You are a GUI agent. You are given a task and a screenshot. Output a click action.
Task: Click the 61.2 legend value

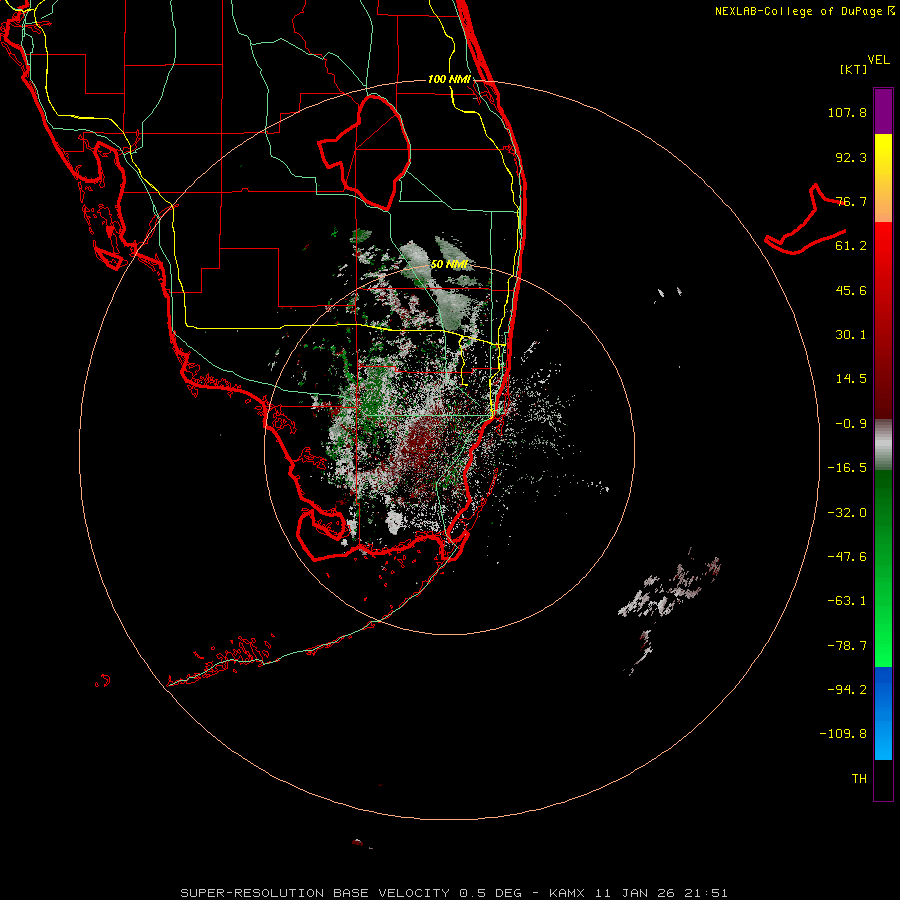coord(851,246)
